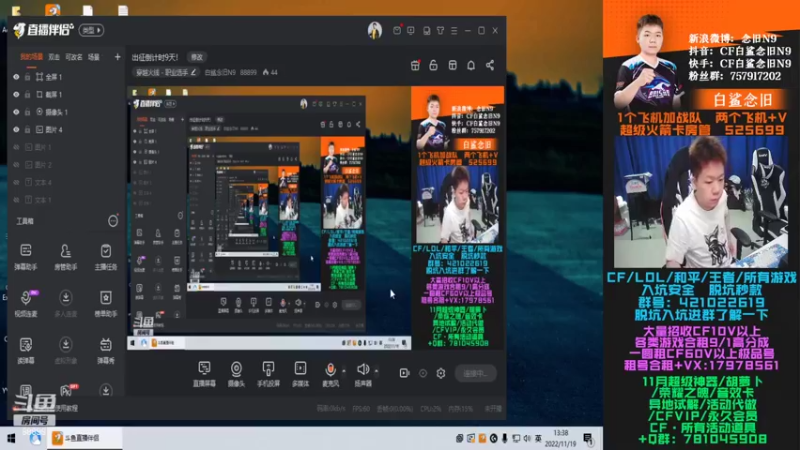Open toolbox more options circle icon
800x450 pixels.
[113, 221]
